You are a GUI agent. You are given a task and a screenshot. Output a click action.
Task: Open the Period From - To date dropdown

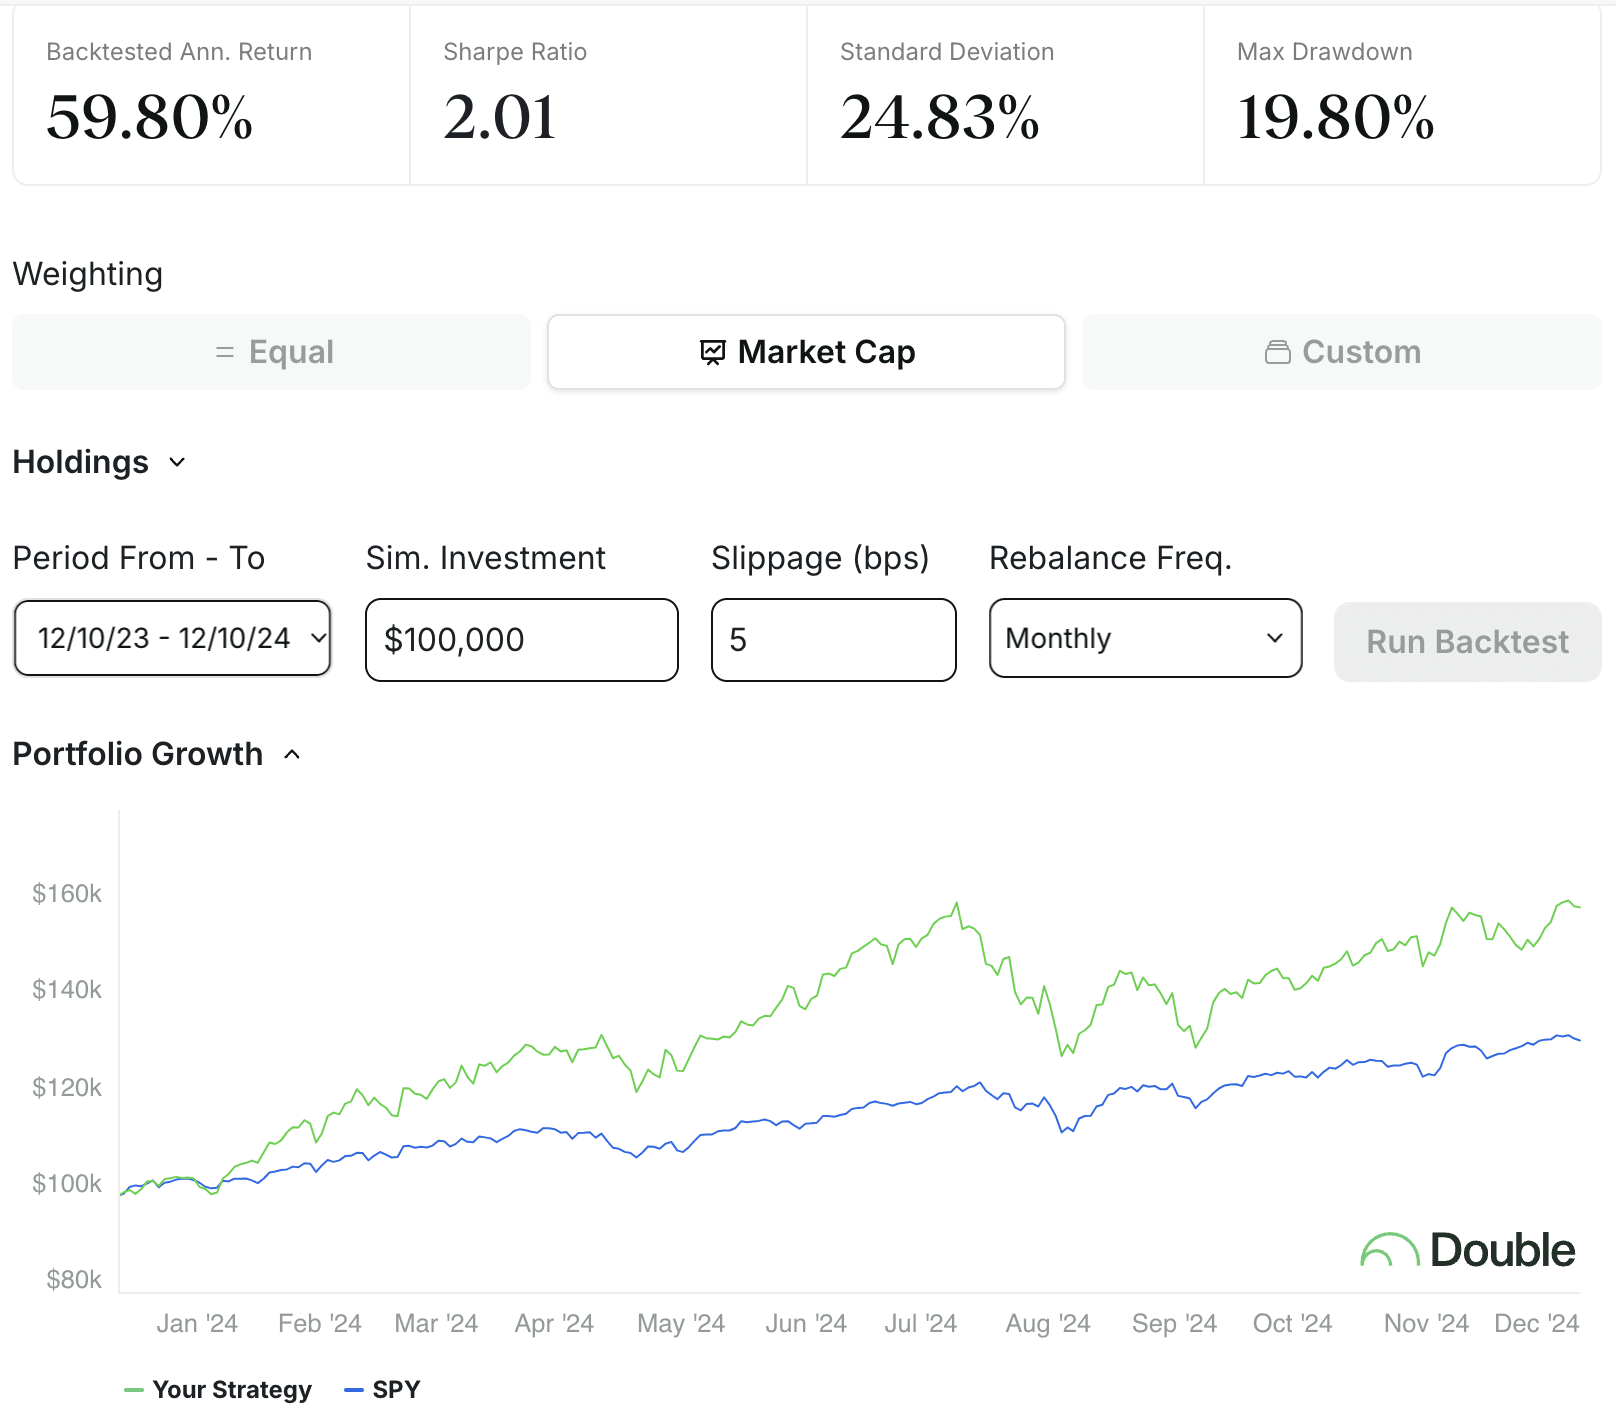(172, 639)
